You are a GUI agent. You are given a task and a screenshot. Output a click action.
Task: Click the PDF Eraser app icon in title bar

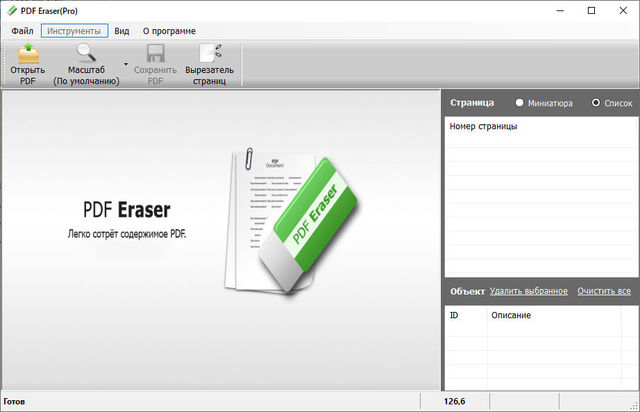(x=12, y=11)
